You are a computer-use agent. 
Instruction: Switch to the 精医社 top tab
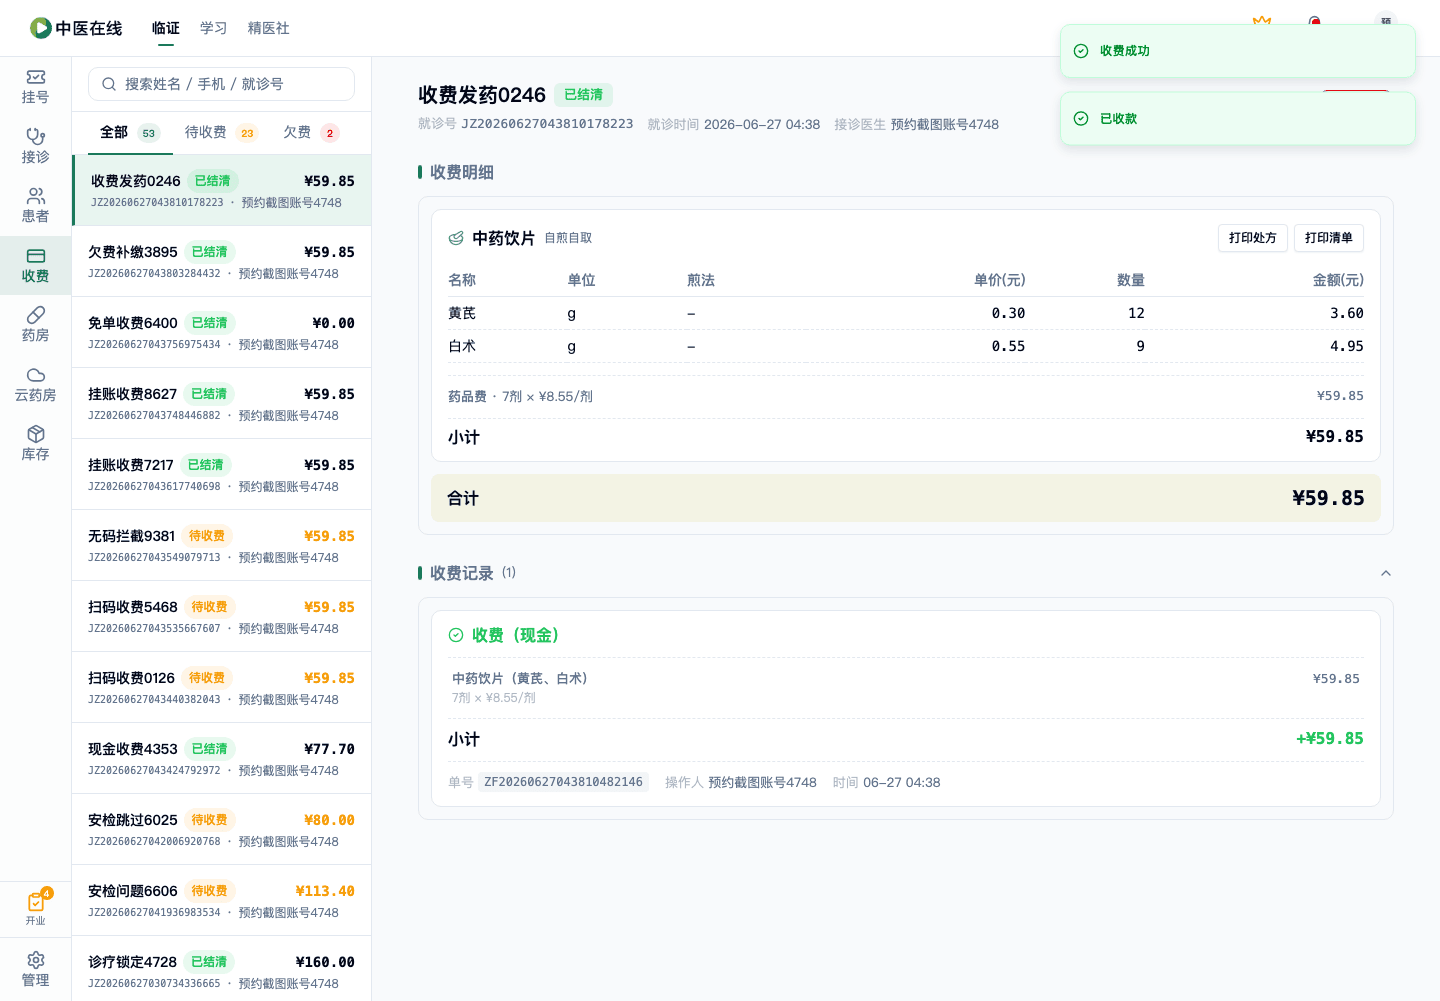click(x=269, y=28)
